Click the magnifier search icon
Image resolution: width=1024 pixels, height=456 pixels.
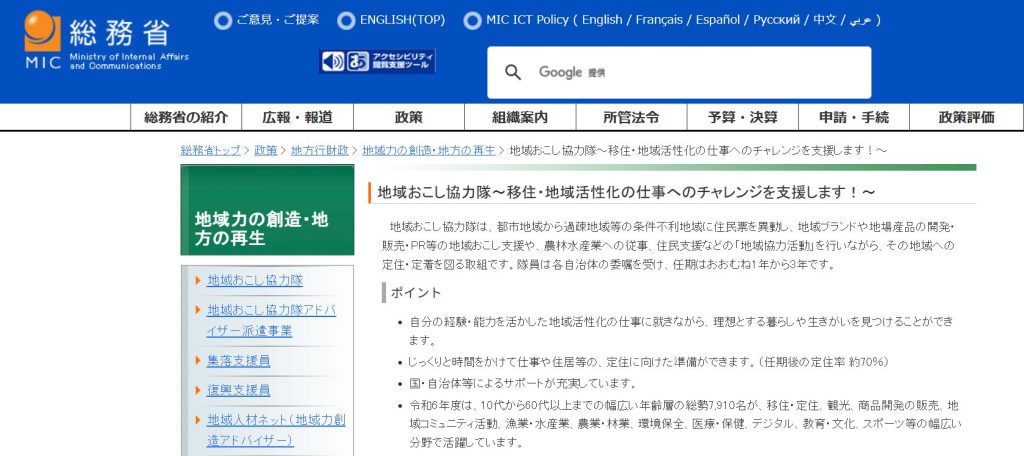click(513, 73)
